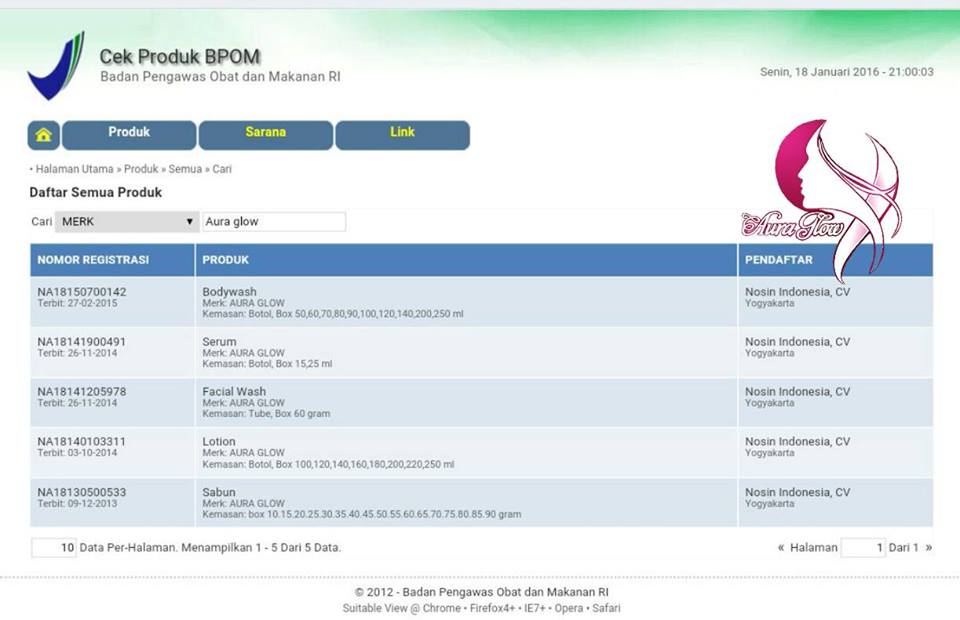Click the BPOM checkmark logo

[x=56, y=65]
